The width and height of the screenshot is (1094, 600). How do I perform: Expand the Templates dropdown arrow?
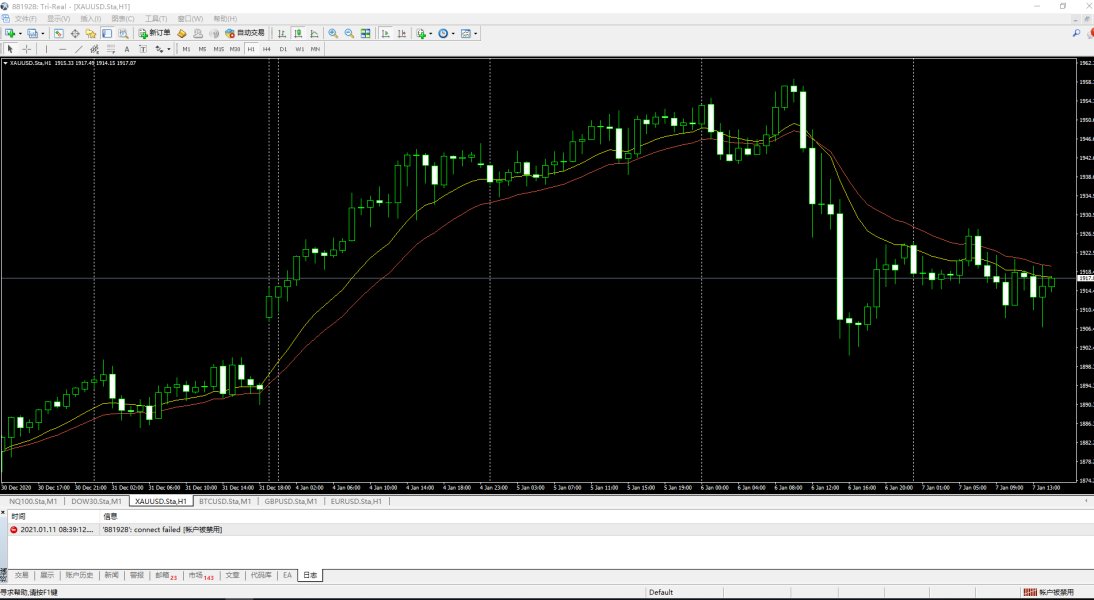tap(476, 33)
